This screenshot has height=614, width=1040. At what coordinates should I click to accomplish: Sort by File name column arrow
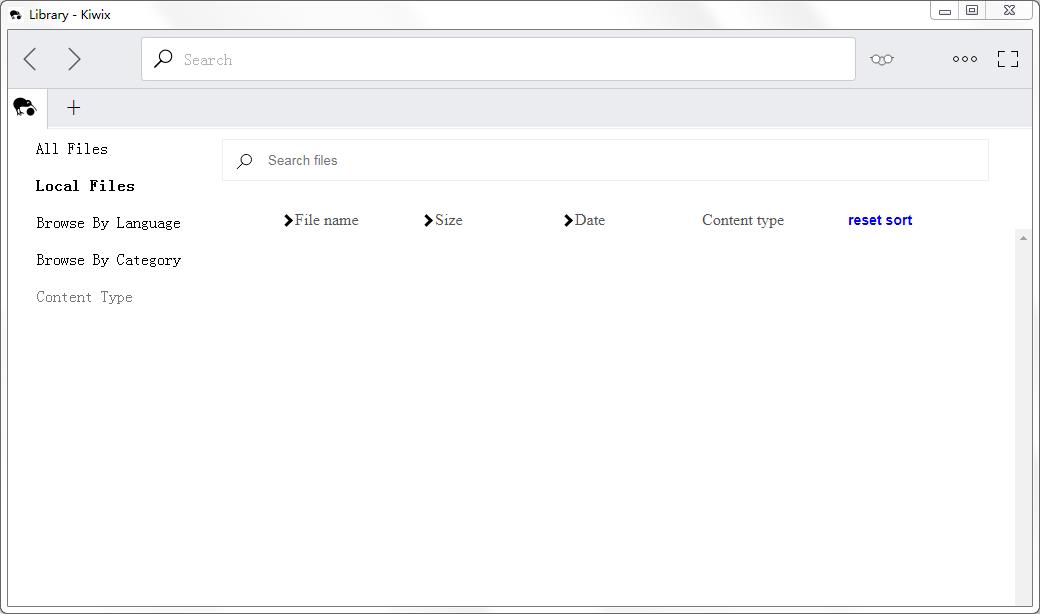(289, 221)
